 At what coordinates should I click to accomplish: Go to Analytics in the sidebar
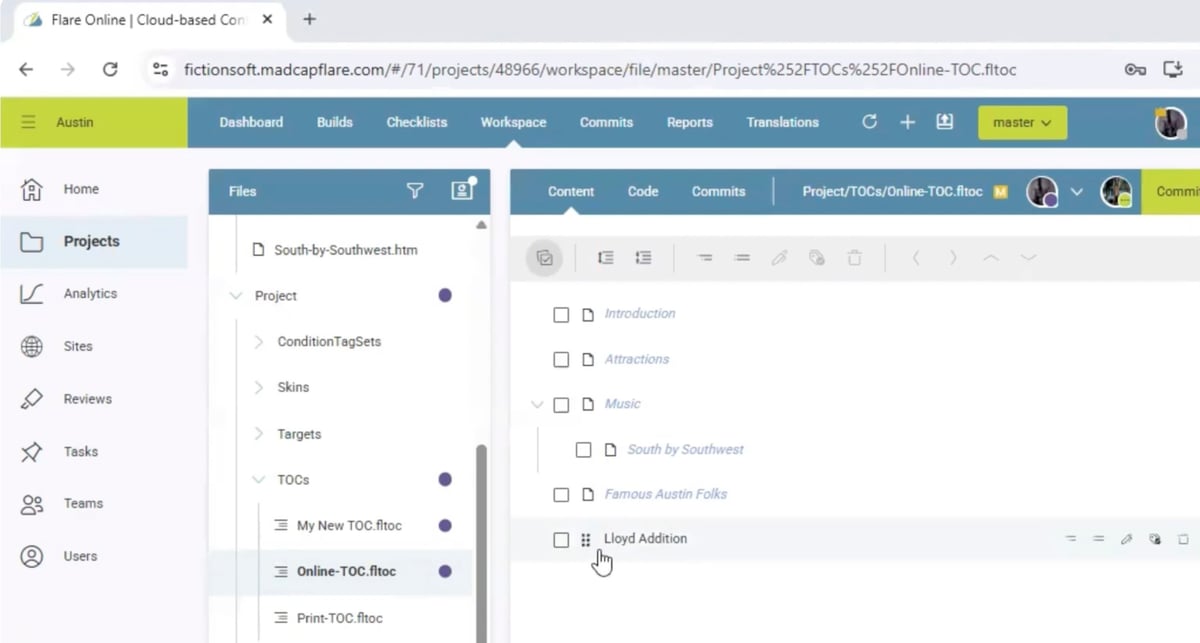[90, 293]
